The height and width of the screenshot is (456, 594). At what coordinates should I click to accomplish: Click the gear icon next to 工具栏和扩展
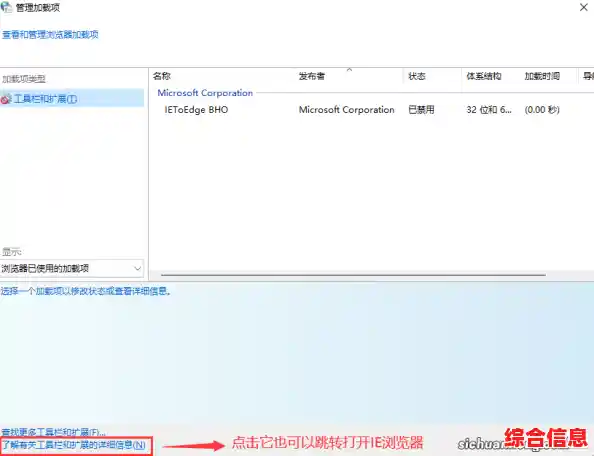point(6,99)
